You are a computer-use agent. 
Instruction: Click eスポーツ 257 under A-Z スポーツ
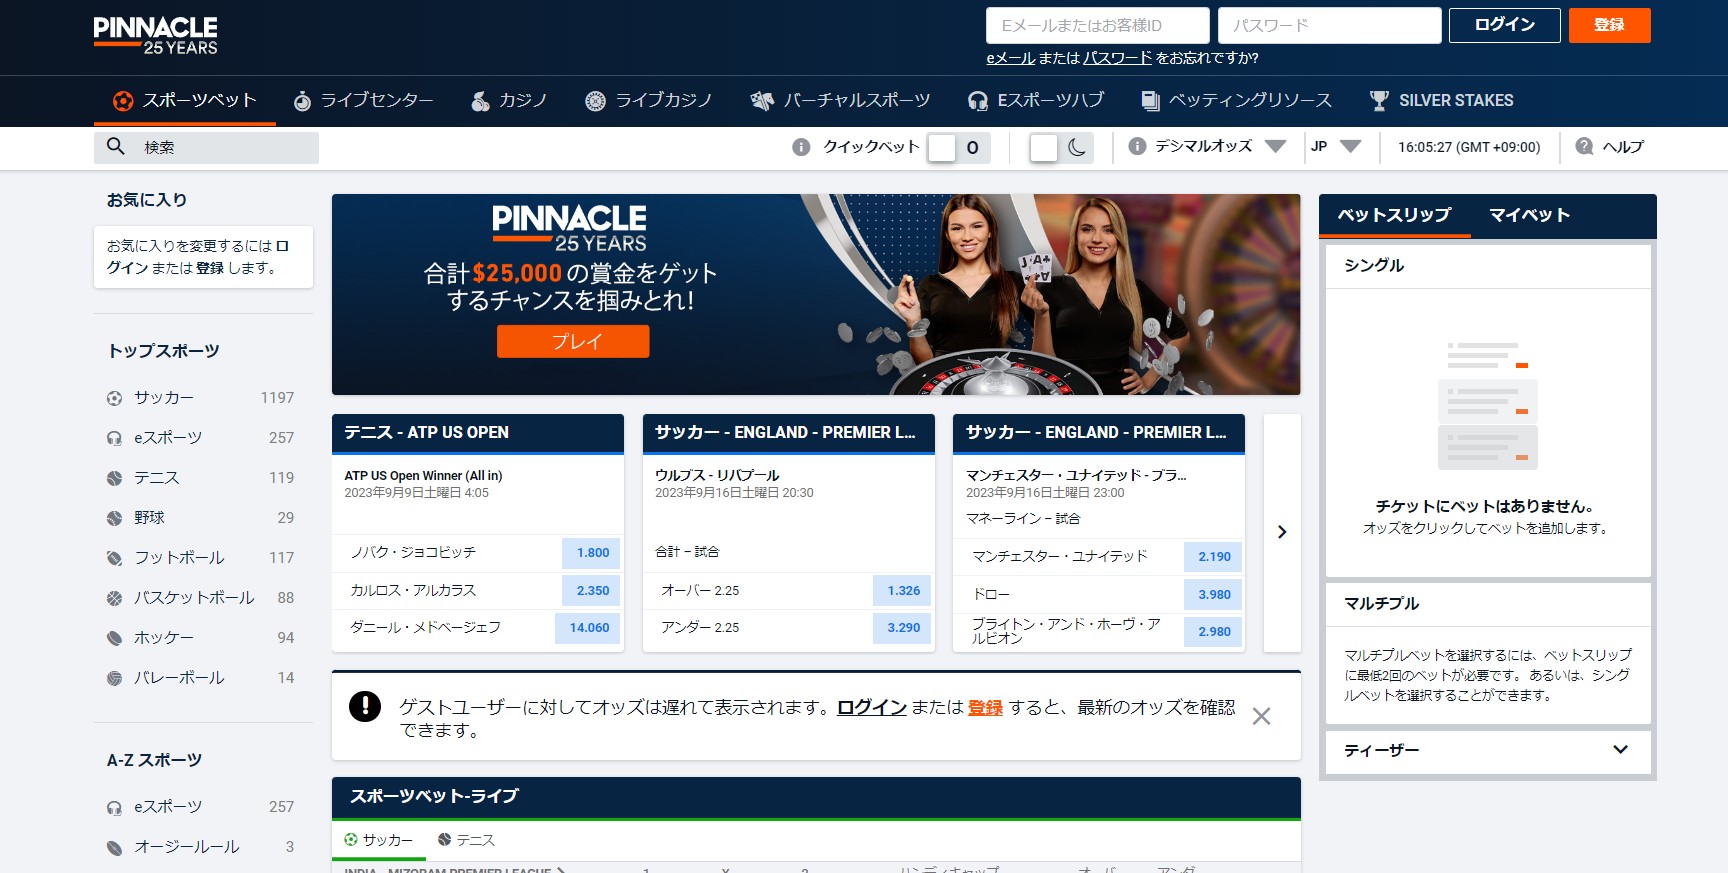tap(201, 807)
